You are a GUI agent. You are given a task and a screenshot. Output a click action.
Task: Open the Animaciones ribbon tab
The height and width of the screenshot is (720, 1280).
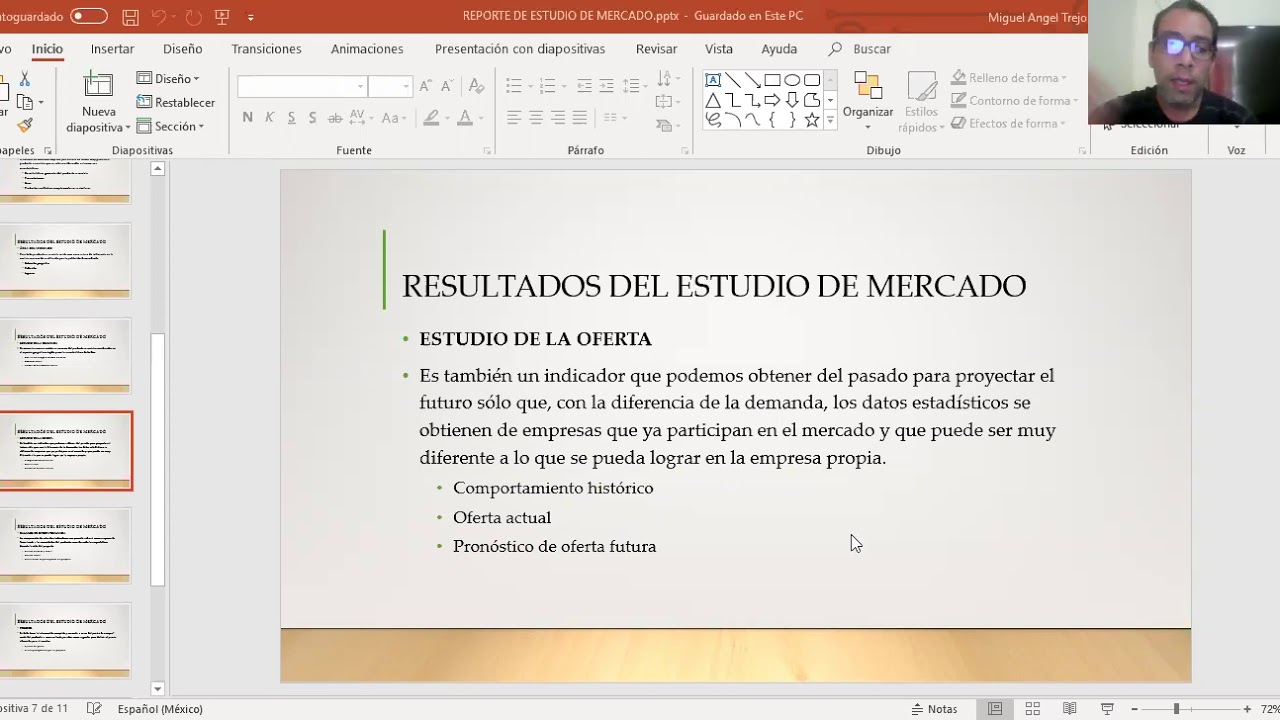tap(367, 49)
